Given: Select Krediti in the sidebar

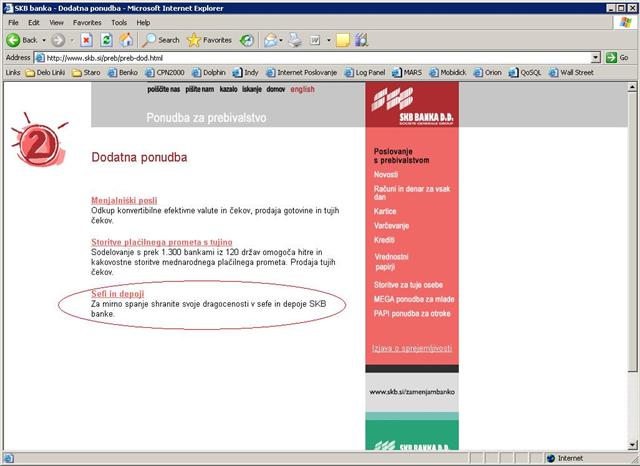Looking at the screenshot, I should (x=384, y=240).
